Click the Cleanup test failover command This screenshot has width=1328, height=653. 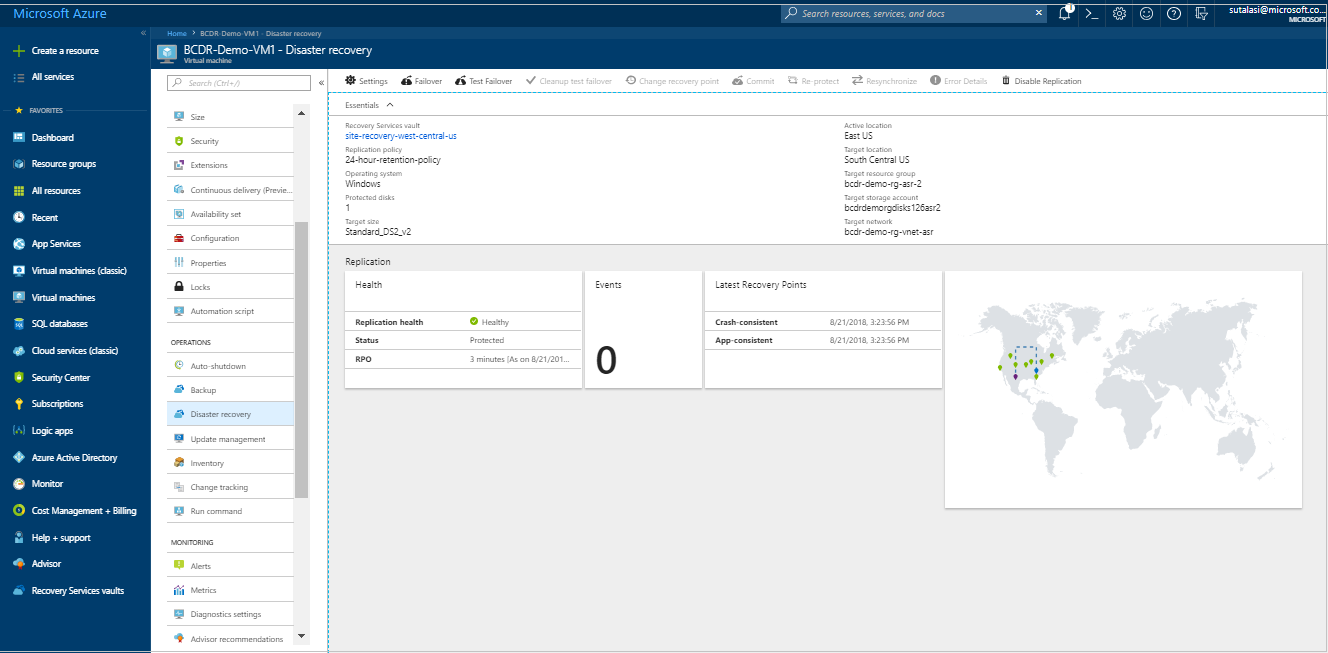tap(568, 81)
